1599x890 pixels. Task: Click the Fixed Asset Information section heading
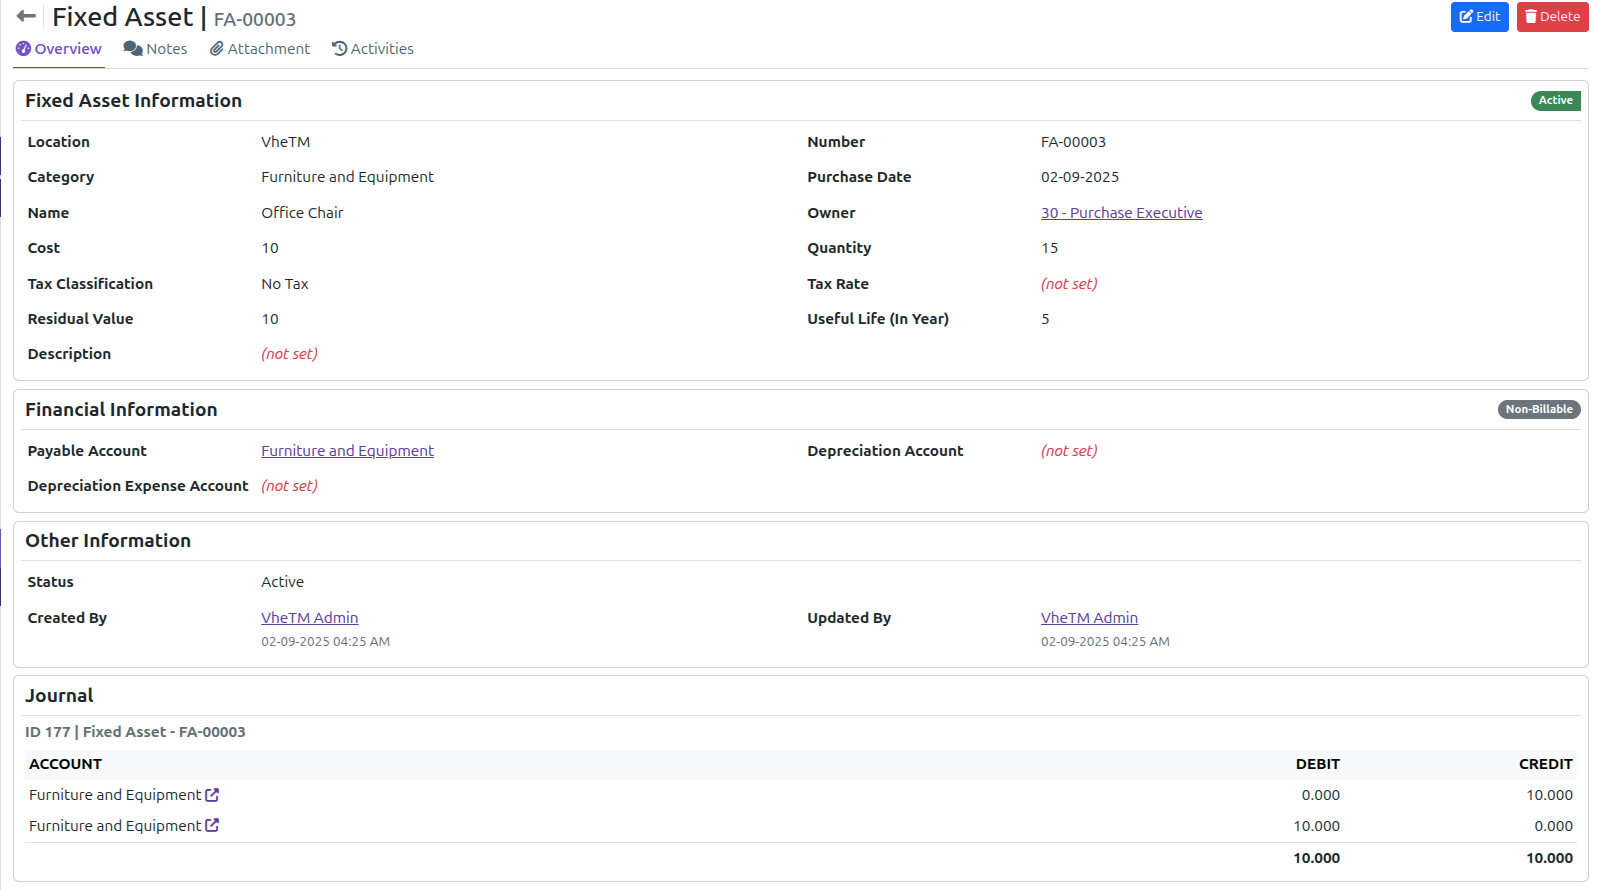133,101
